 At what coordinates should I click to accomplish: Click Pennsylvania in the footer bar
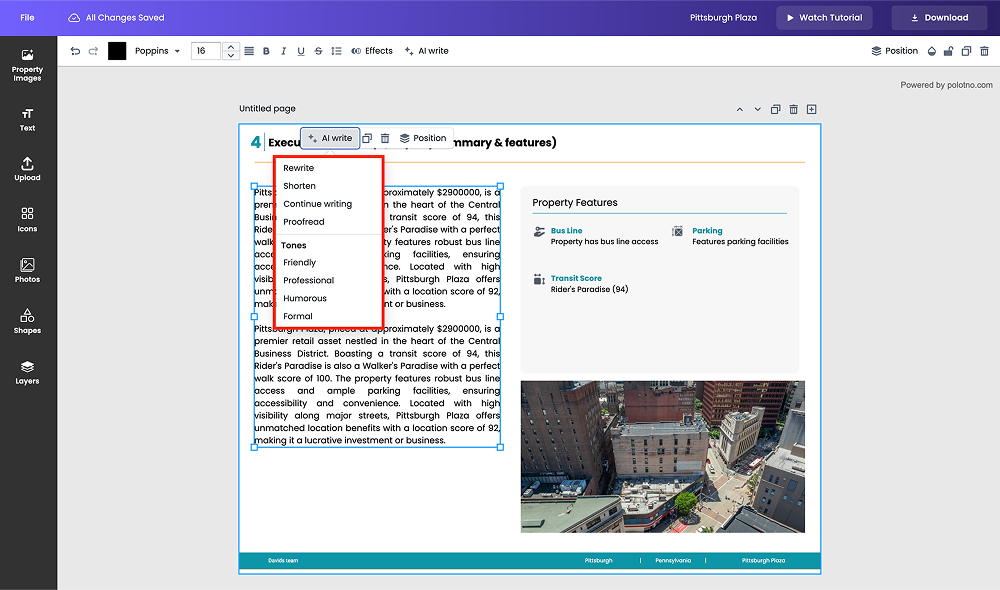click(x=673, y=561)
